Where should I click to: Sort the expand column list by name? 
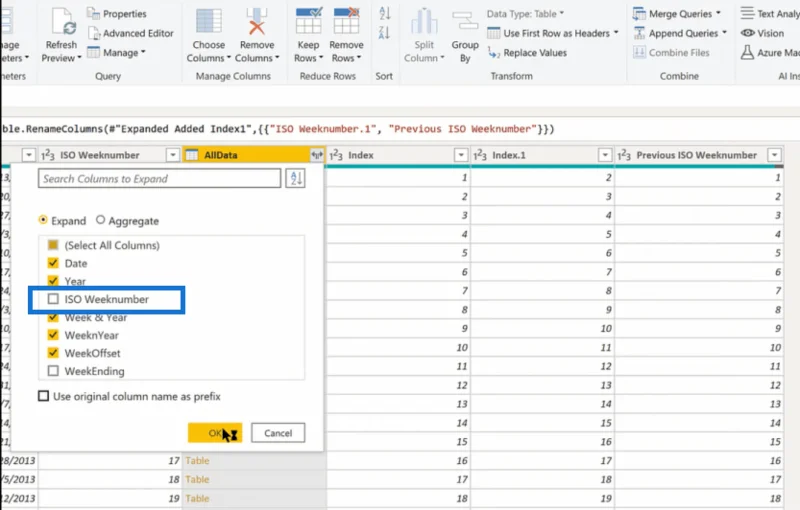click(295, 178)
